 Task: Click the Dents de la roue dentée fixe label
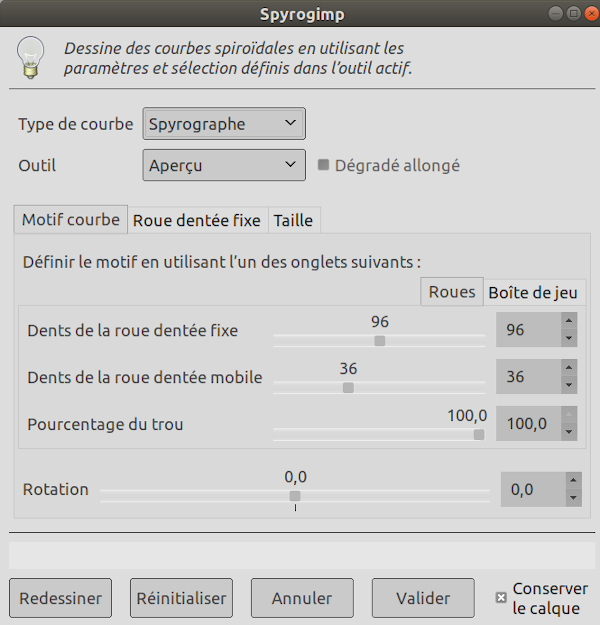pos(133,330)
